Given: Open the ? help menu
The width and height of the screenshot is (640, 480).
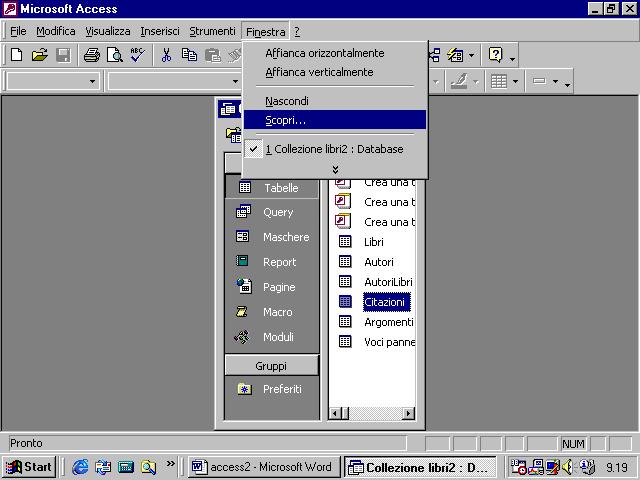Looking at the screenshot, I should [x=297, y=31].
